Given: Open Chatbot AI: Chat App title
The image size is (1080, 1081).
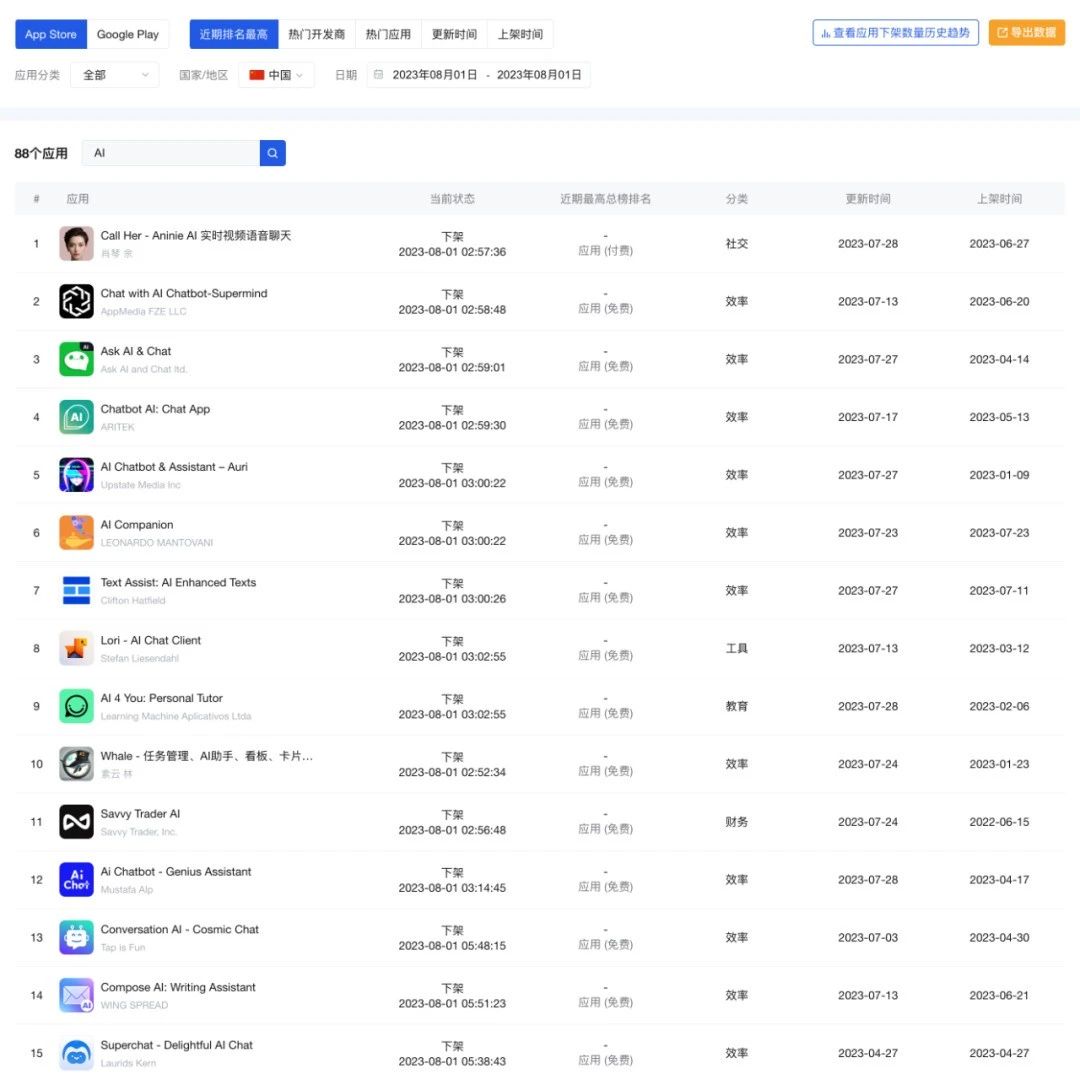Looking at the screenshot, I should click(x=155, y=409).
